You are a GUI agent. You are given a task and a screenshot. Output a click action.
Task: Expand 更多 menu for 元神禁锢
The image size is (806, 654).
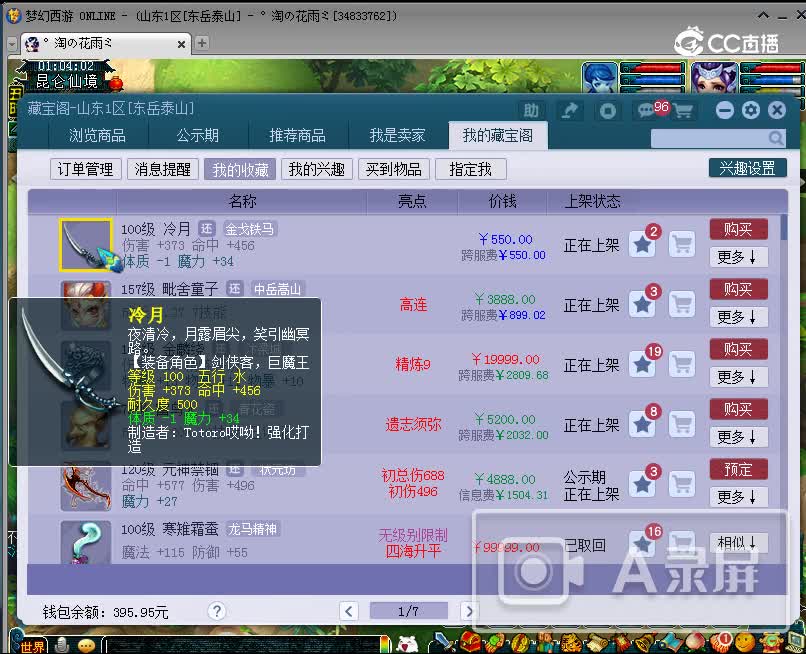click(738, 497)
